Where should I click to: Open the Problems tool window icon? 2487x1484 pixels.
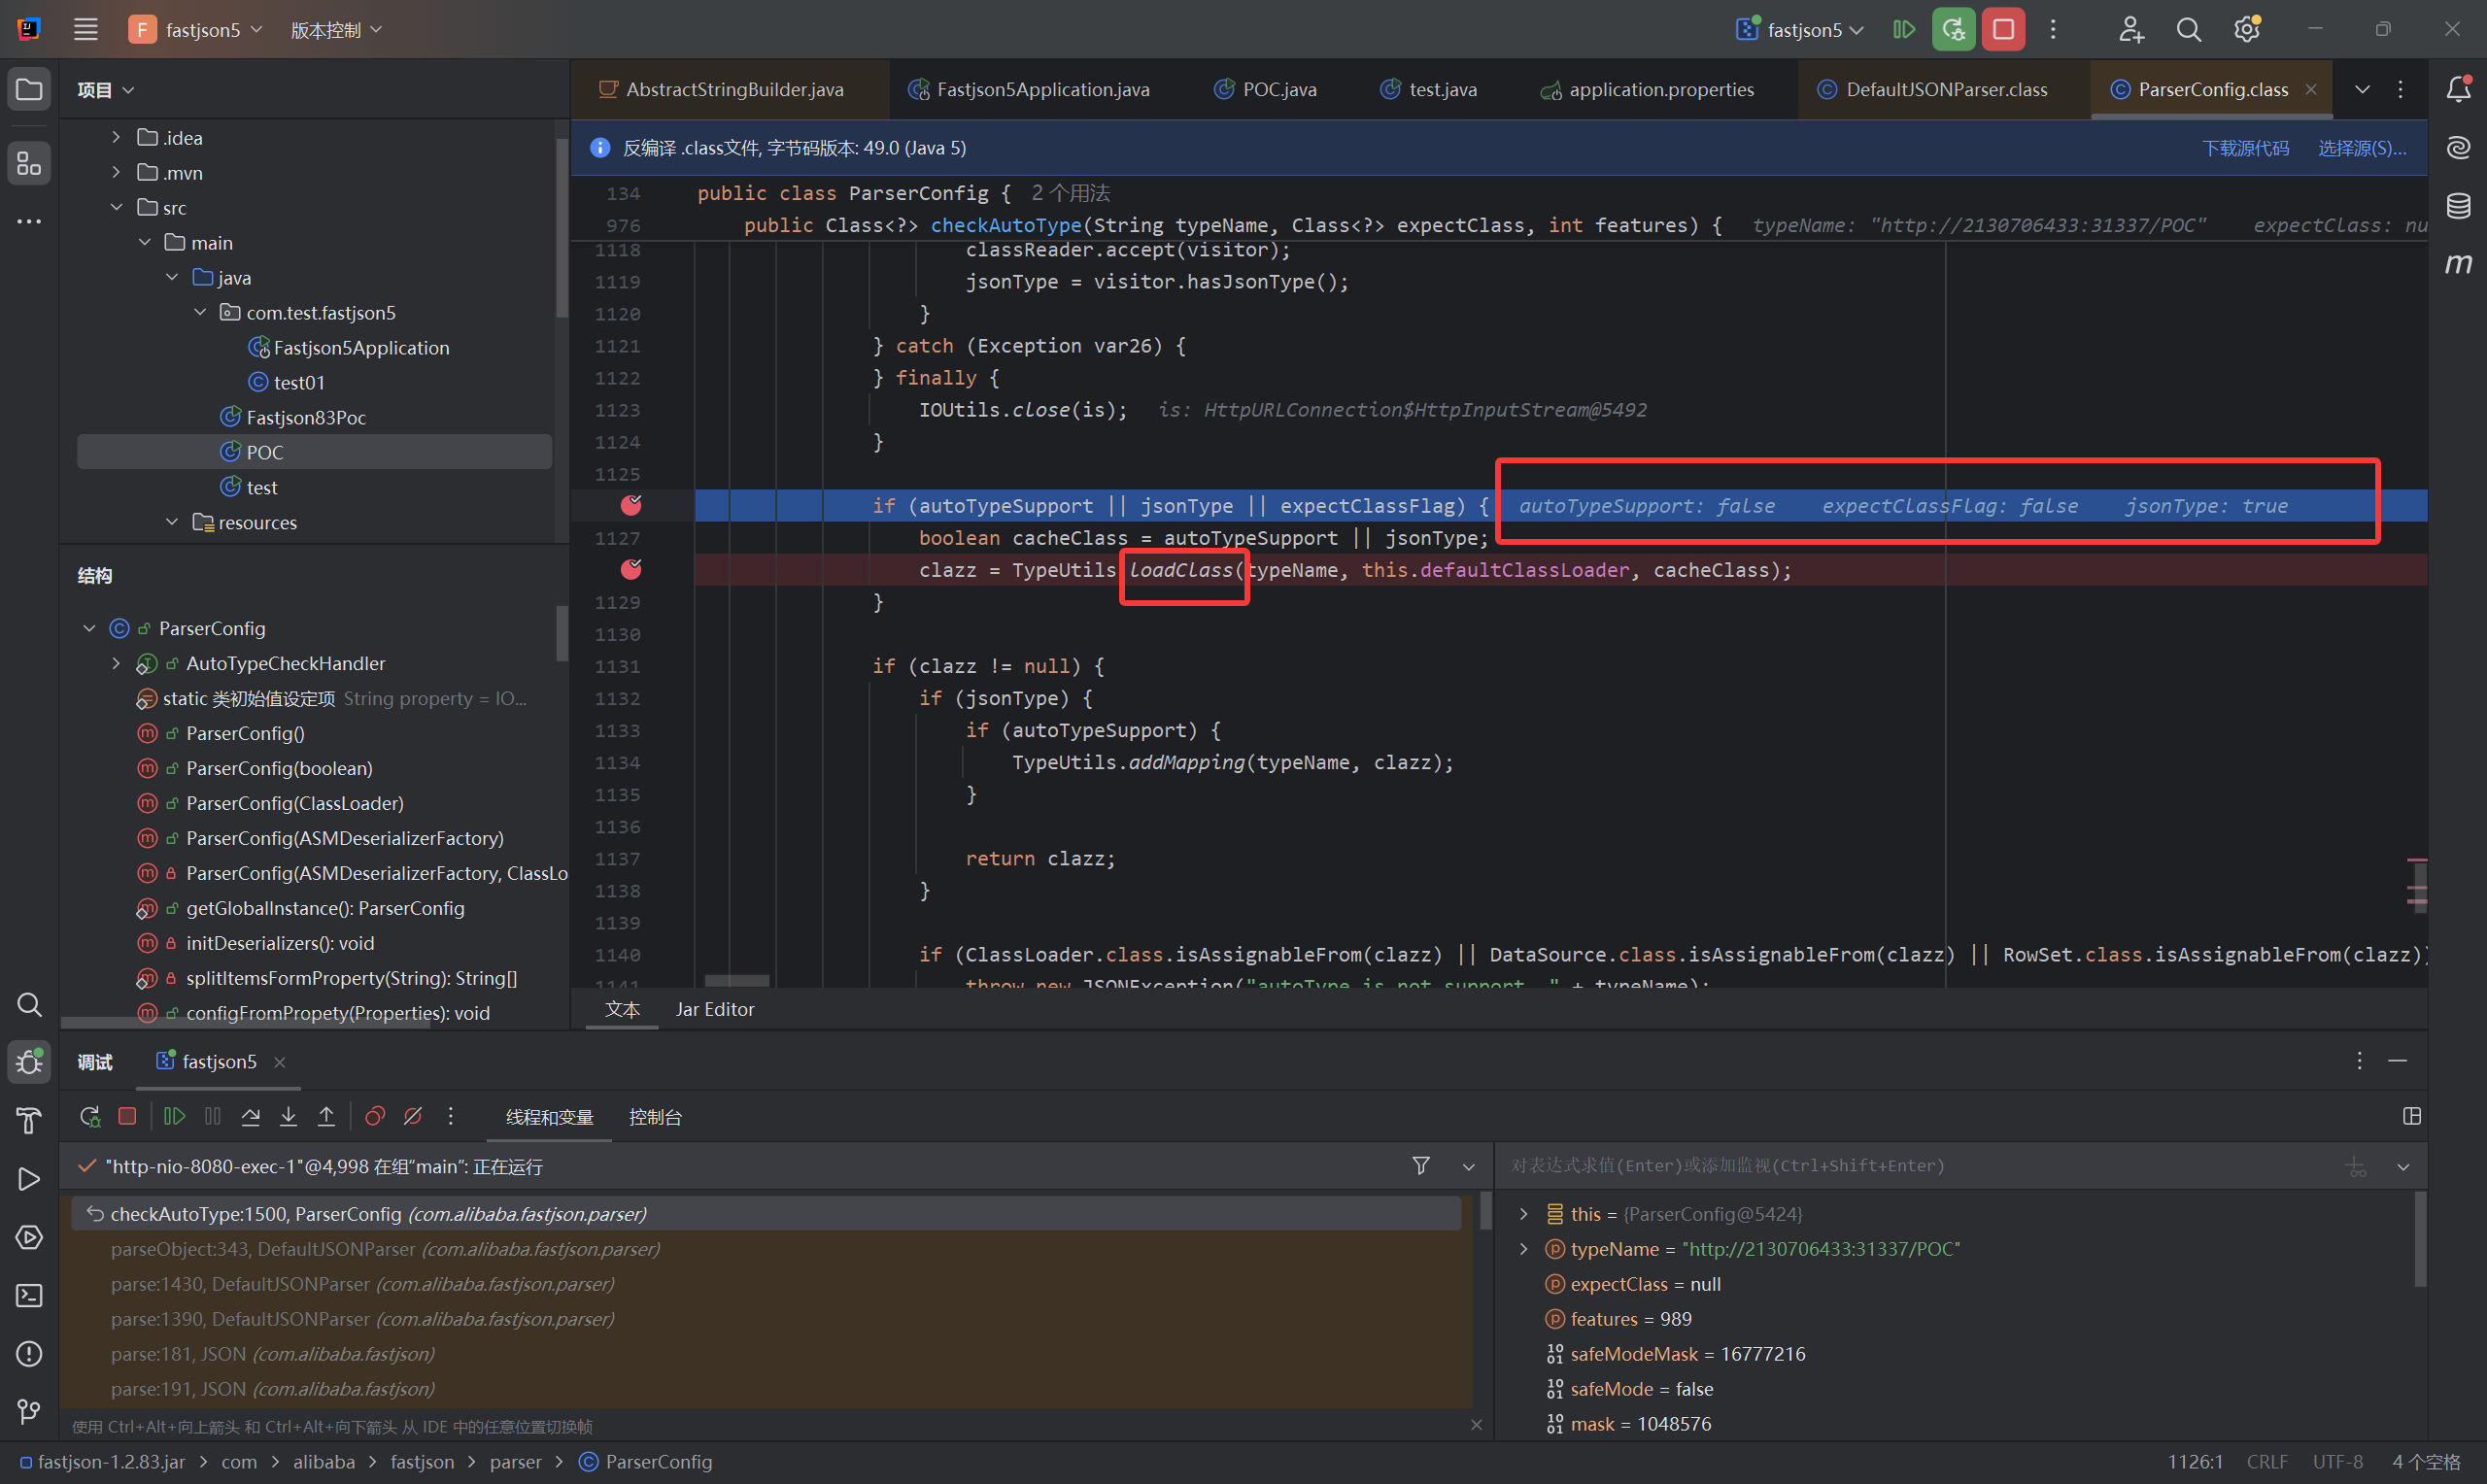[x=29, y=1354]
